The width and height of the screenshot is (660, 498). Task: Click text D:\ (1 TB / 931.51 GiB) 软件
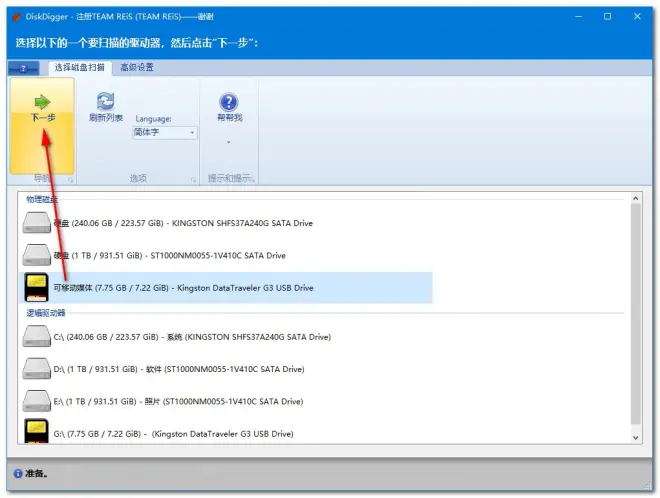click(x=179, y=369)
